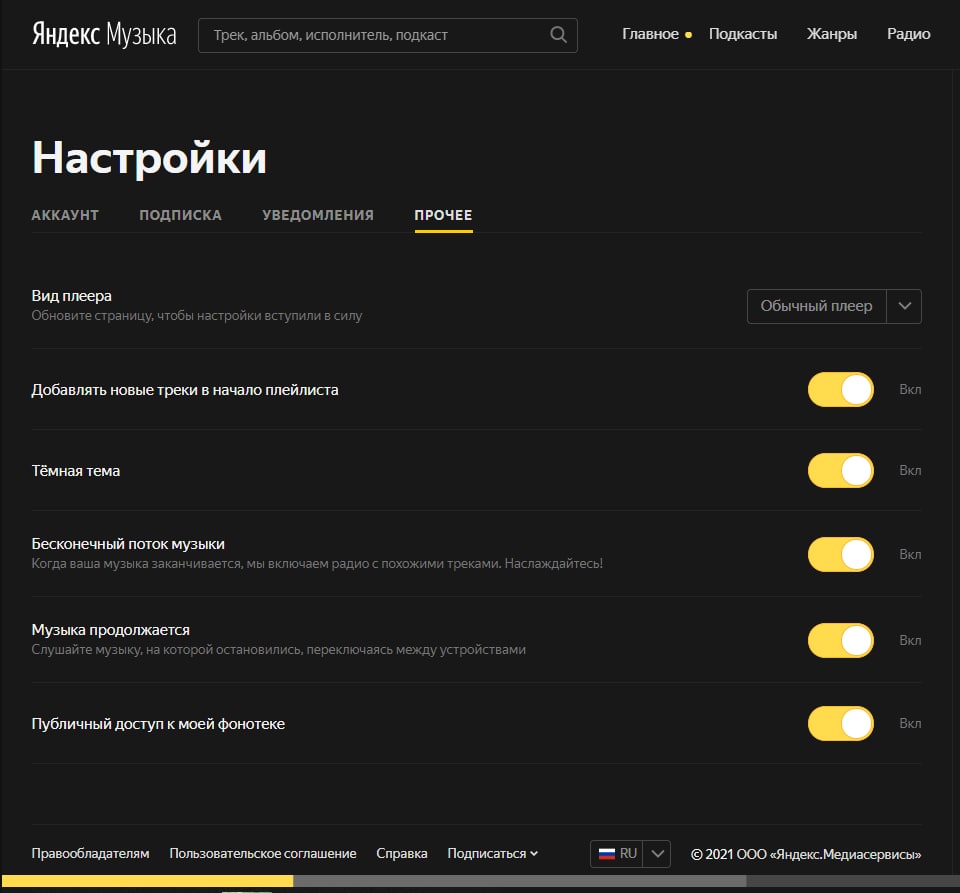The width and height of the screenshot is (960, 893).
Task: Click the Настройки page heading
Action: tap(149, 158)
